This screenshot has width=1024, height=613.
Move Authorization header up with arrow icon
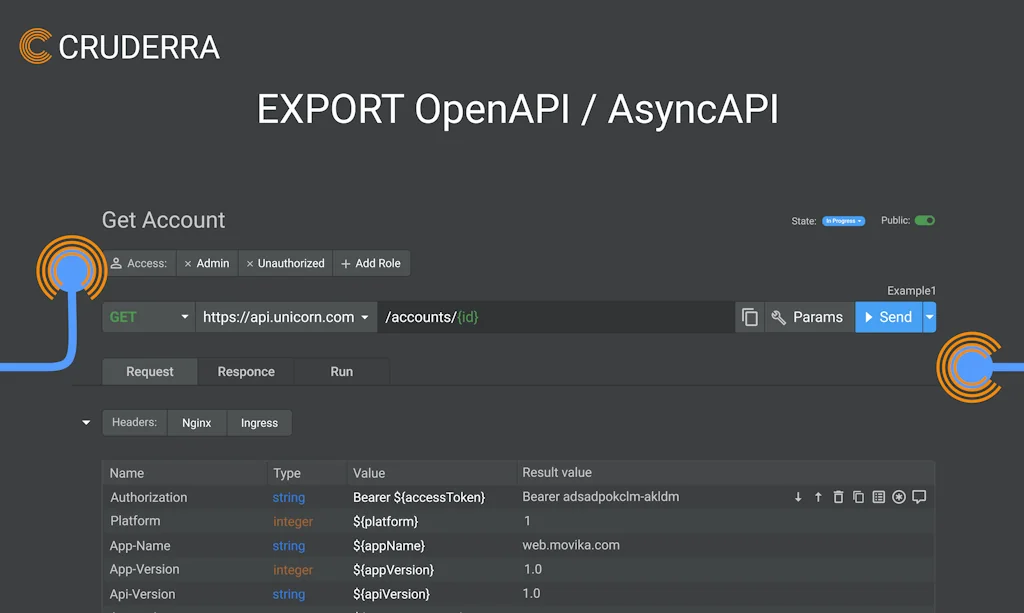818,497
